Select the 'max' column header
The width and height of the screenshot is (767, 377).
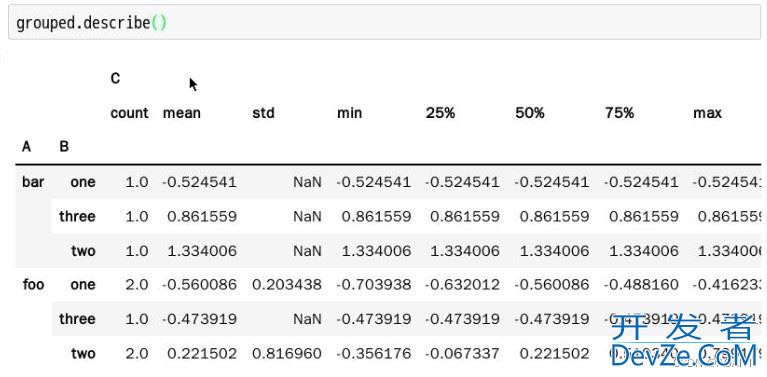707,113
